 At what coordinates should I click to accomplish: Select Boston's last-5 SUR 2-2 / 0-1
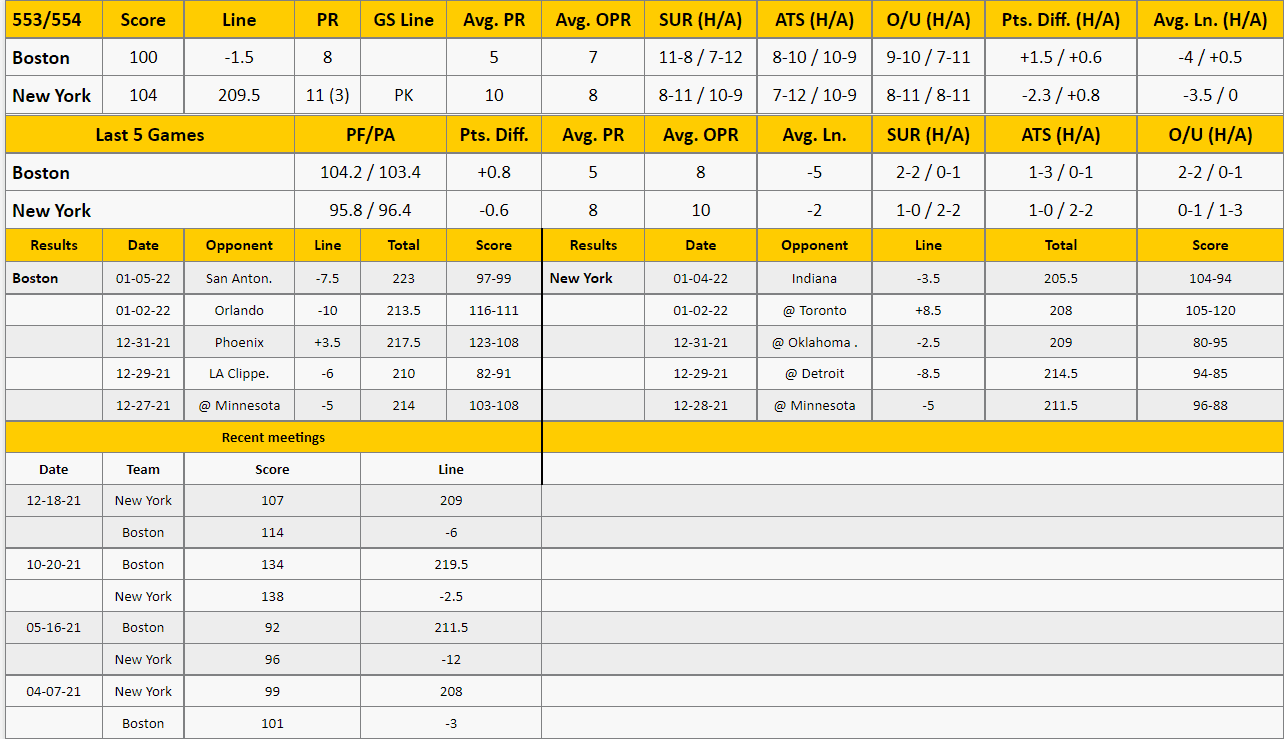pos(928,172)
